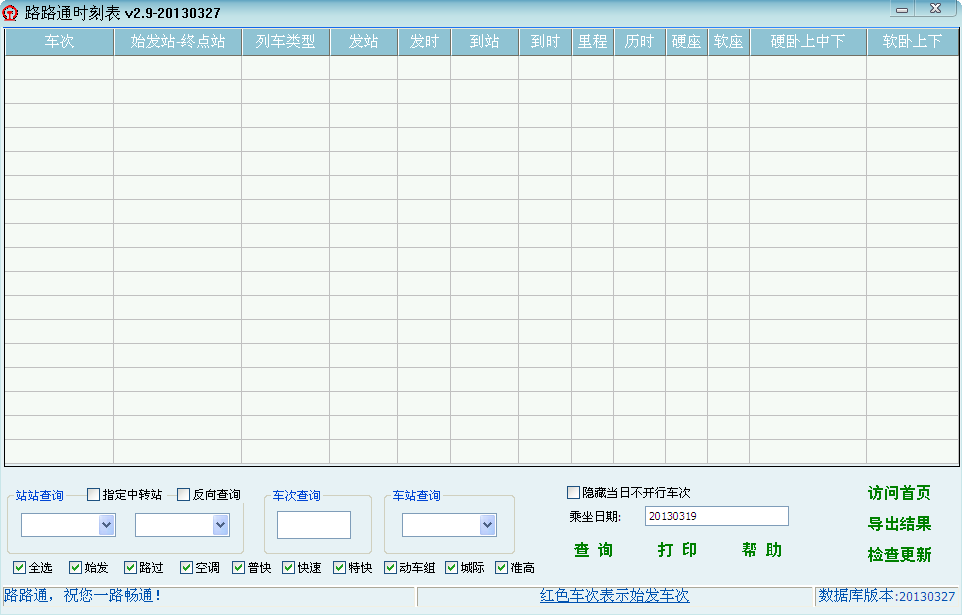This screenshot has height=615, width=962.
Task: Uncheck the 特快 checkbox
Action: [339, 568]
